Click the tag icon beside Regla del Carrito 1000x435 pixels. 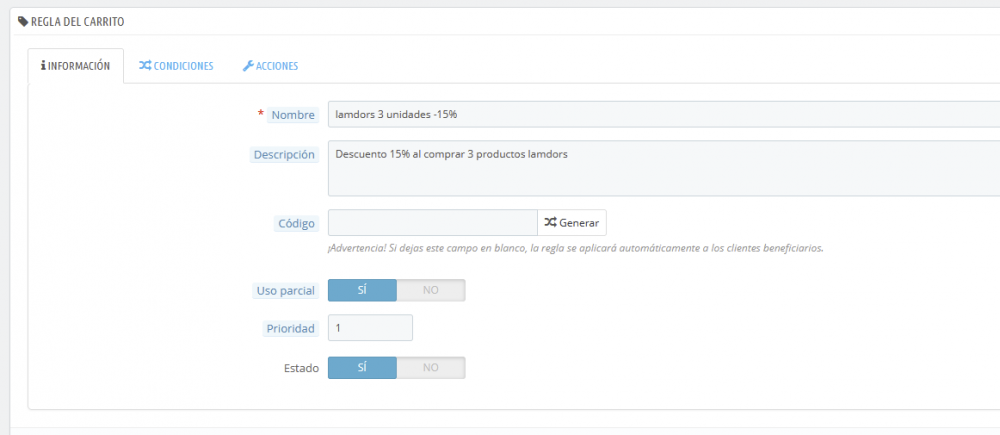24,21
